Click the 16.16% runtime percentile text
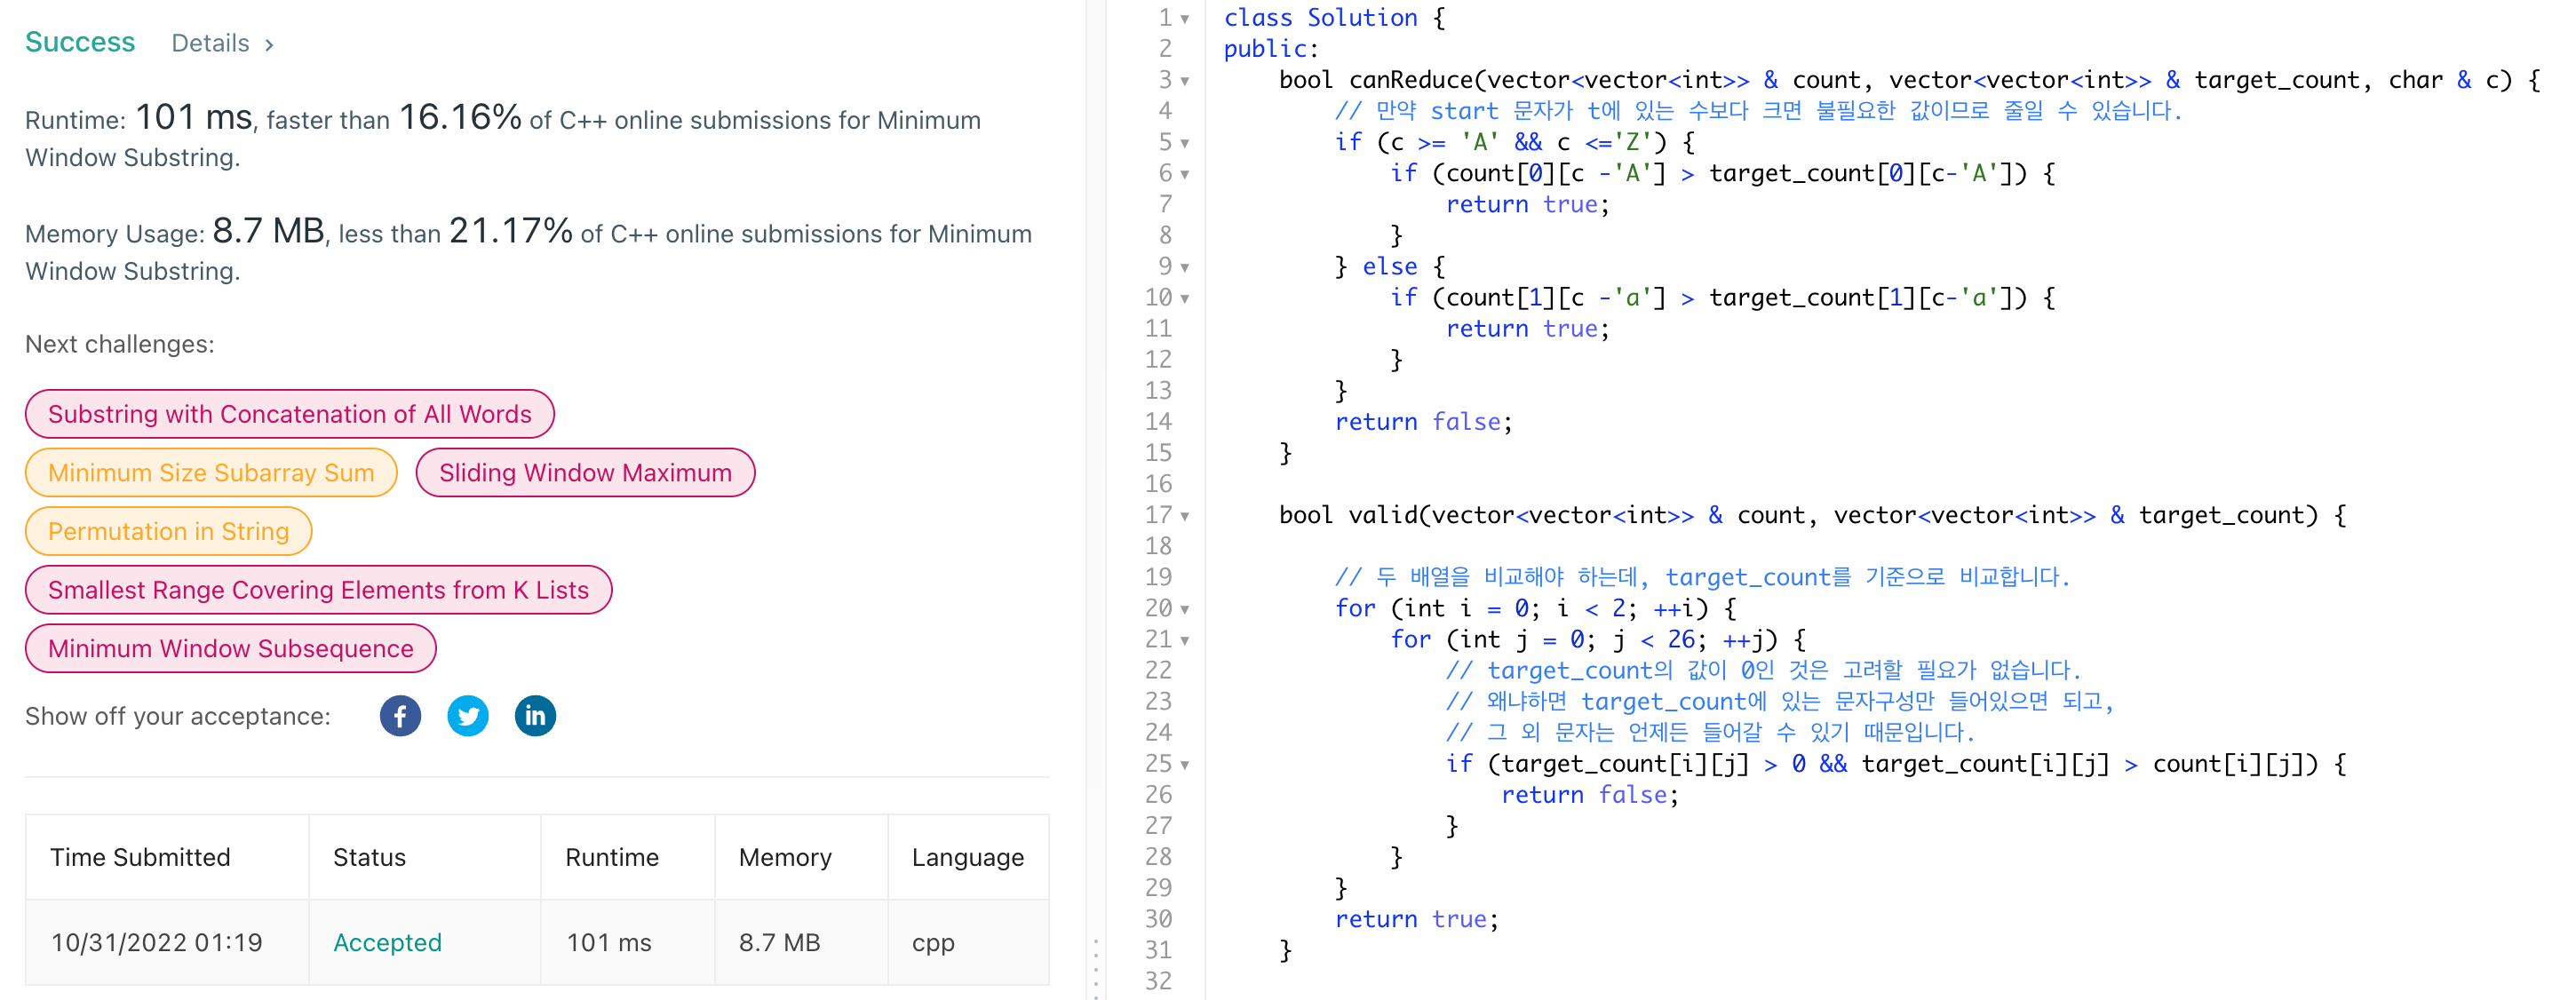 (460, 117)
